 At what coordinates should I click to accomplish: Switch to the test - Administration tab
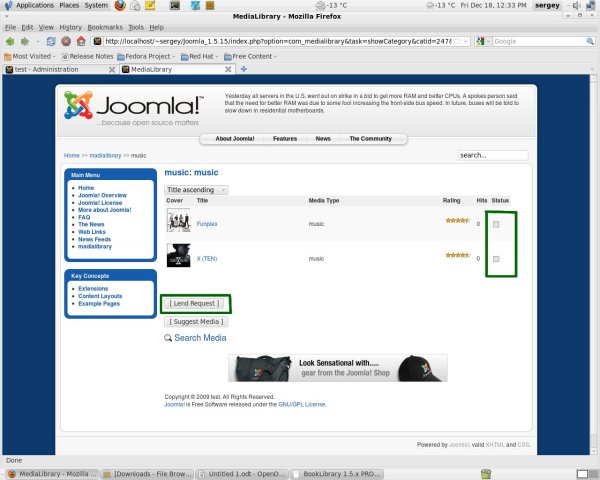60,69
